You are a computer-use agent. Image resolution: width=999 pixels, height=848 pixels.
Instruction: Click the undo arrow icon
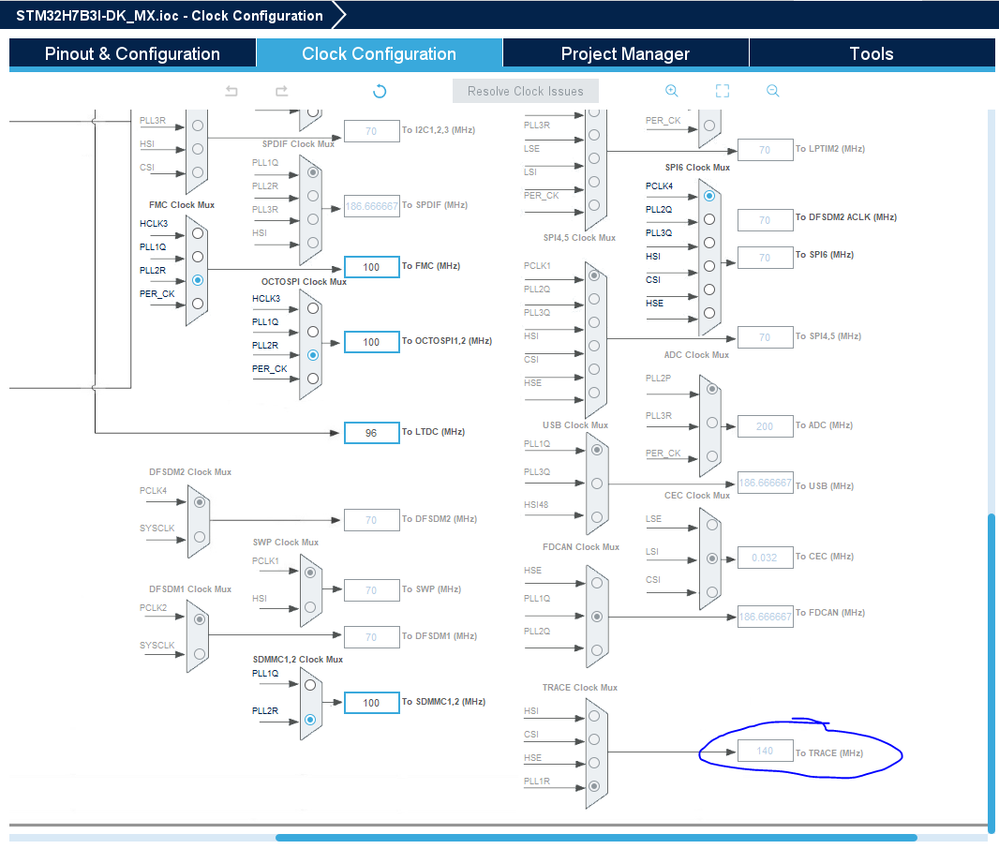pyautogui.click(x=231, y=91)
